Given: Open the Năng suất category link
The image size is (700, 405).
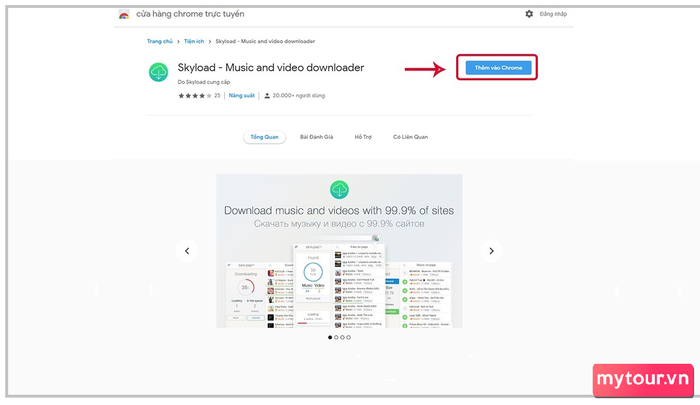Looking at the screenshot, I should tap(242, 96).
